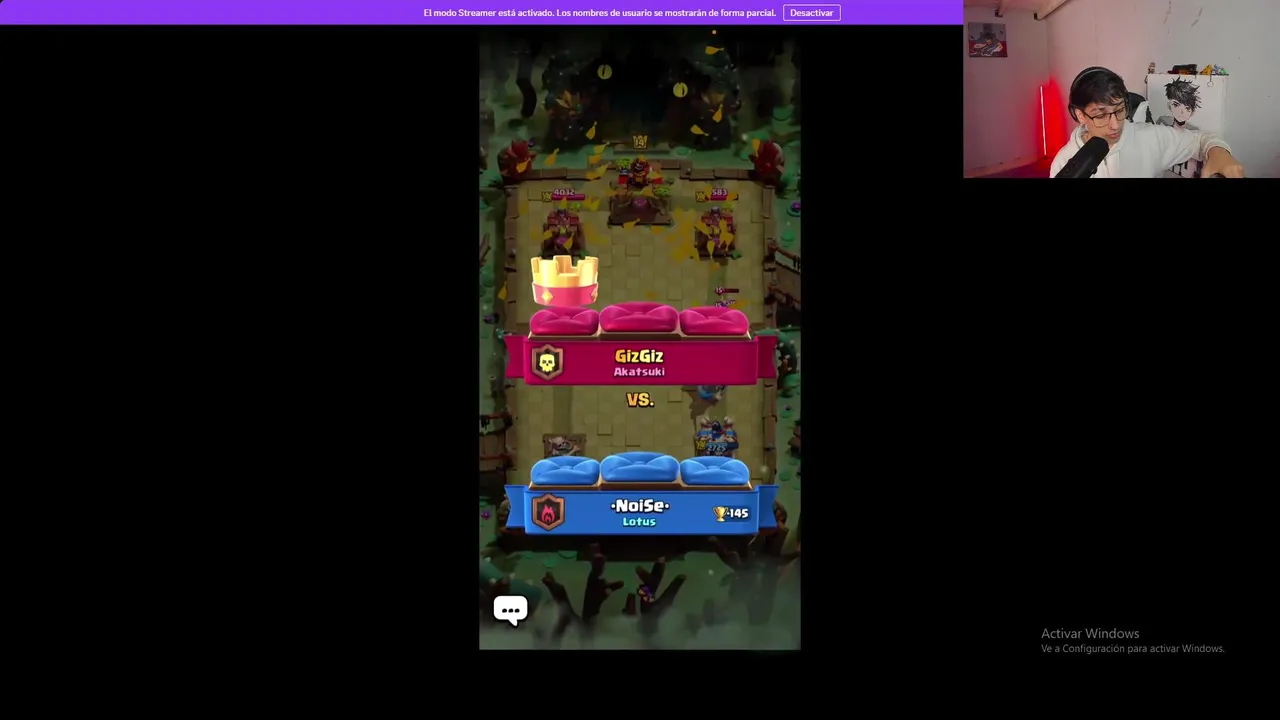Select the GizGiz player name
Viewport: 1280px width, 720px height.
click(639, 356)
